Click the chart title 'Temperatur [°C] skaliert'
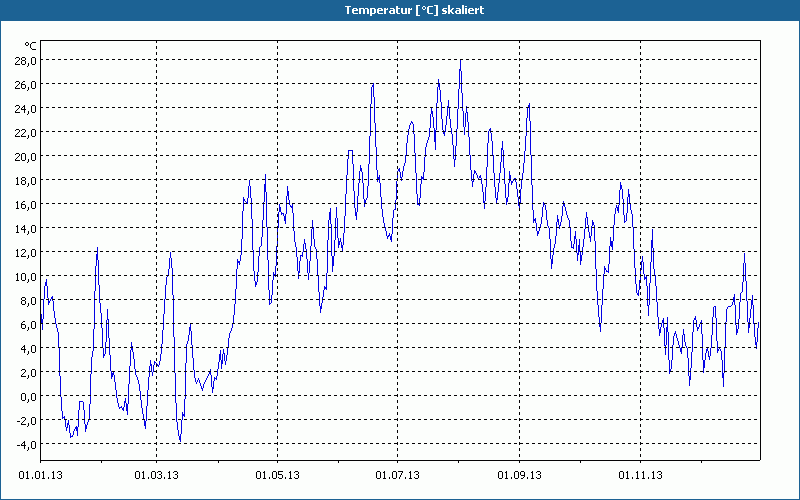The image size is (800, 500). pos(414,10)
